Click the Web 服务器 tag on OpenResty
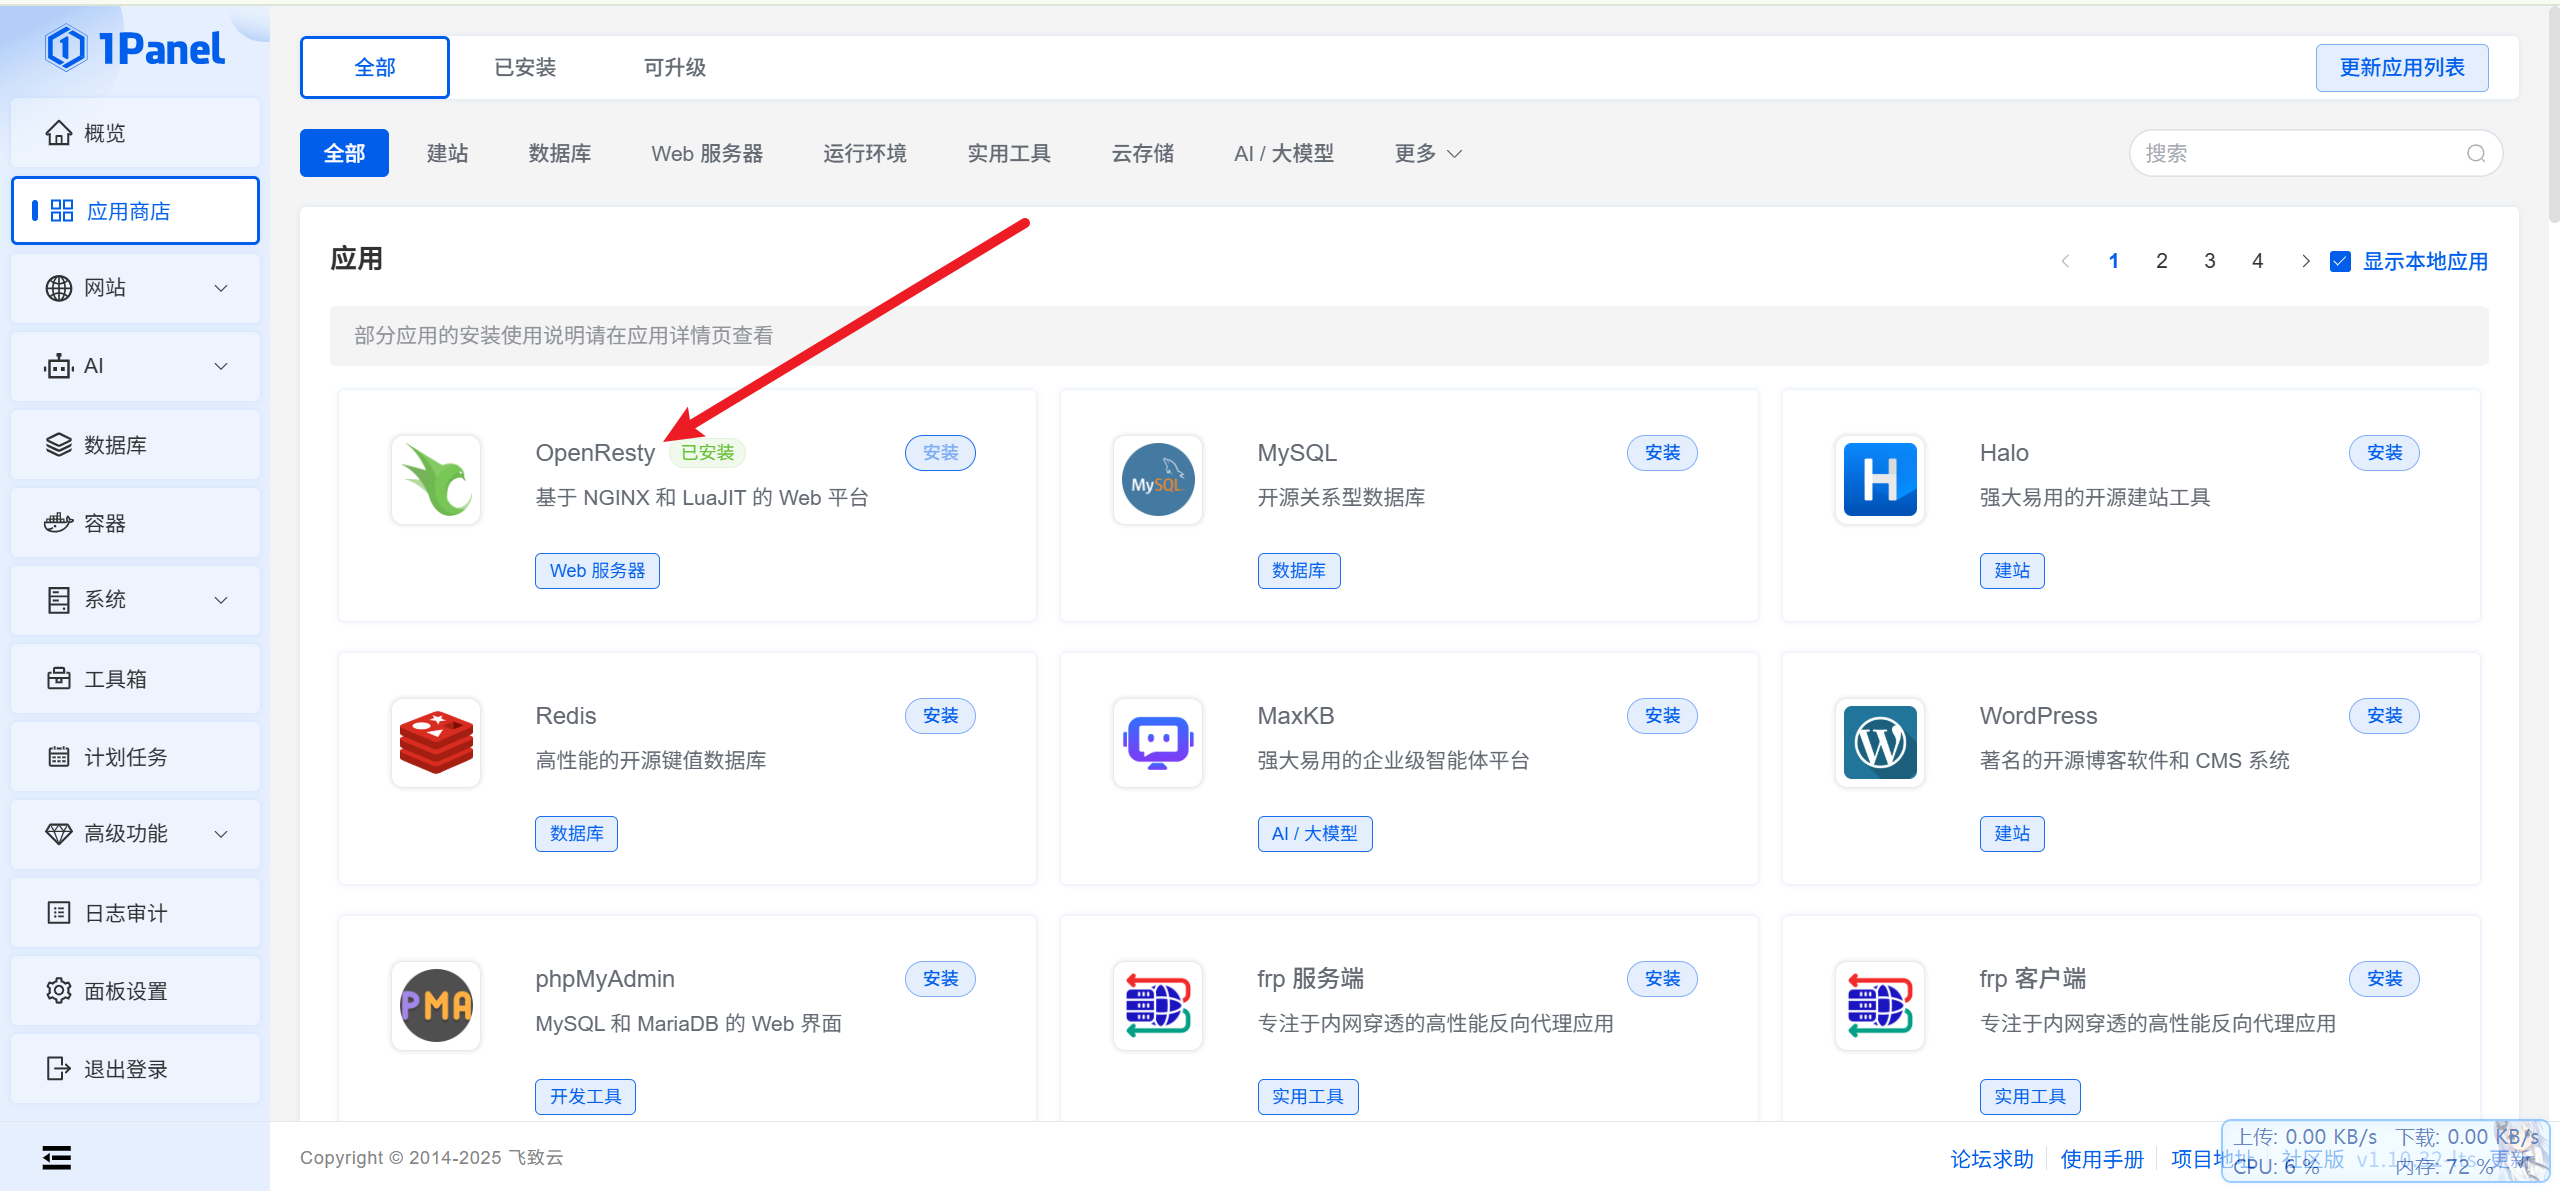The image size is (2560, 1191). 597,571
